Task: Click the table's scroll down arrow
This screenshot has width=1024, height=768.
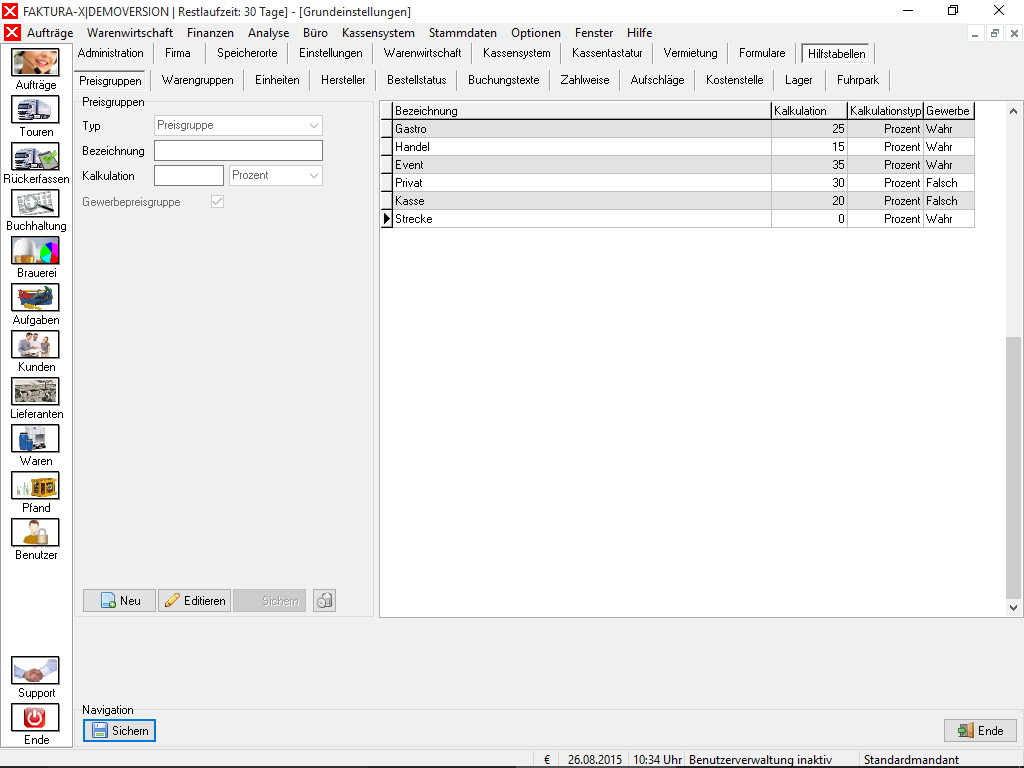Action: coord(1013,607)
